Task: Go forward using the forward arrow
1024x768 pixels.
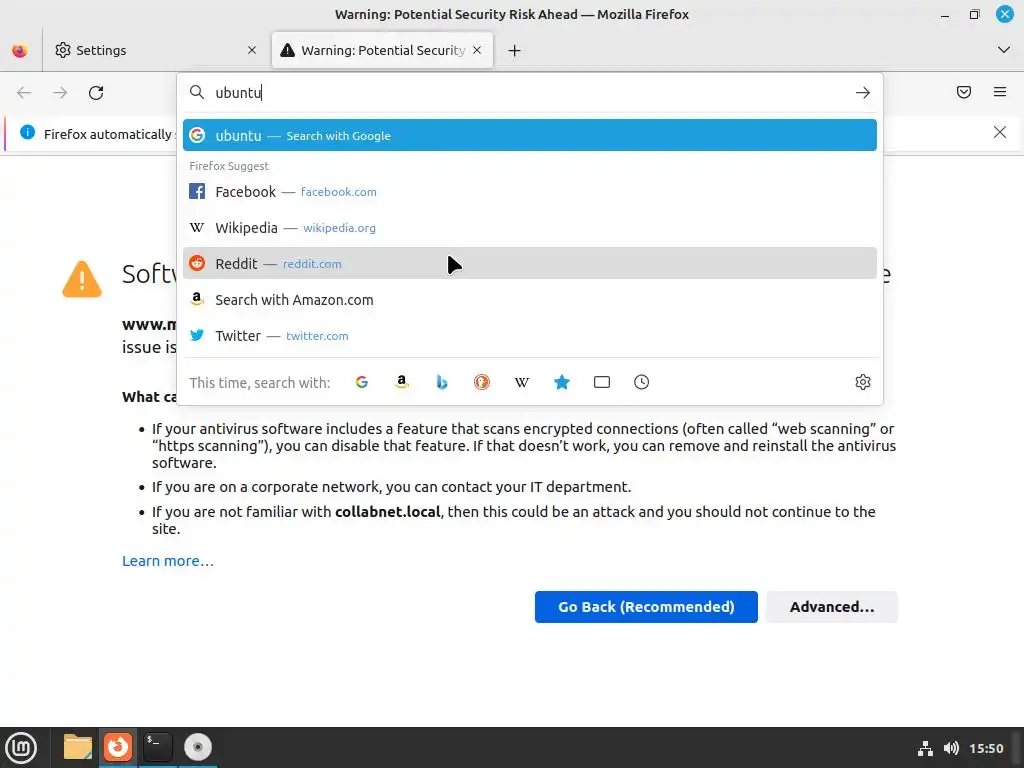Action: point(60,93)
